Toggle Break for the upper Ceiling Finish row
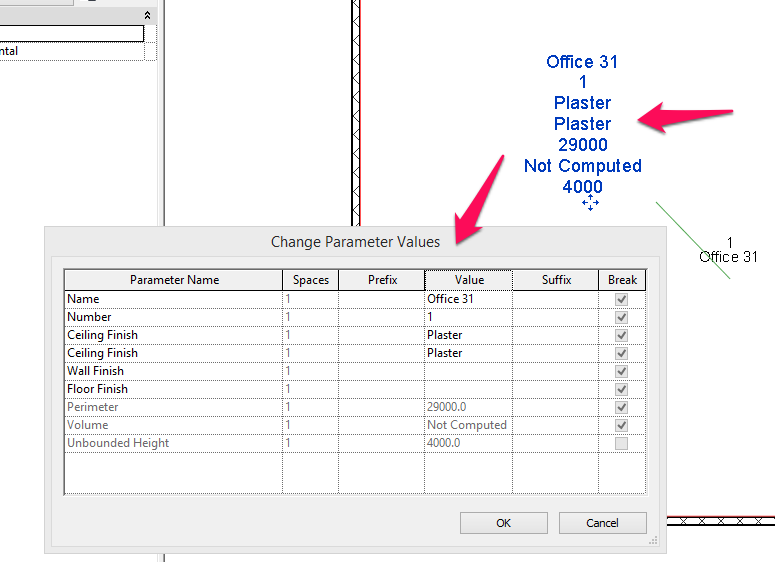This screenshot has height=562, width=775. (621, 335)
